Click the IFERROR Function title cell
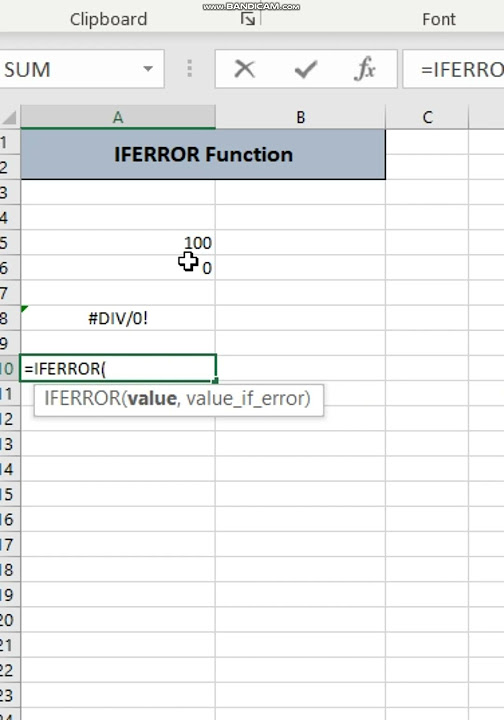The image size is (504, 720). 203,154
